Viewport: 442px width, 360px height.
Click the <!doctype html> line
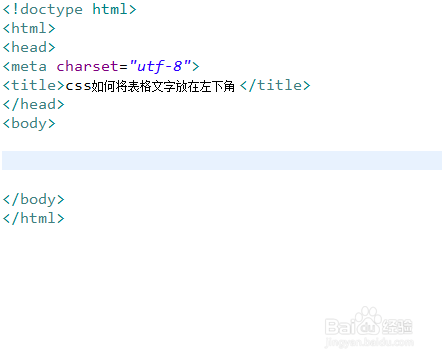pyautogui.click(x=69, y=9)
